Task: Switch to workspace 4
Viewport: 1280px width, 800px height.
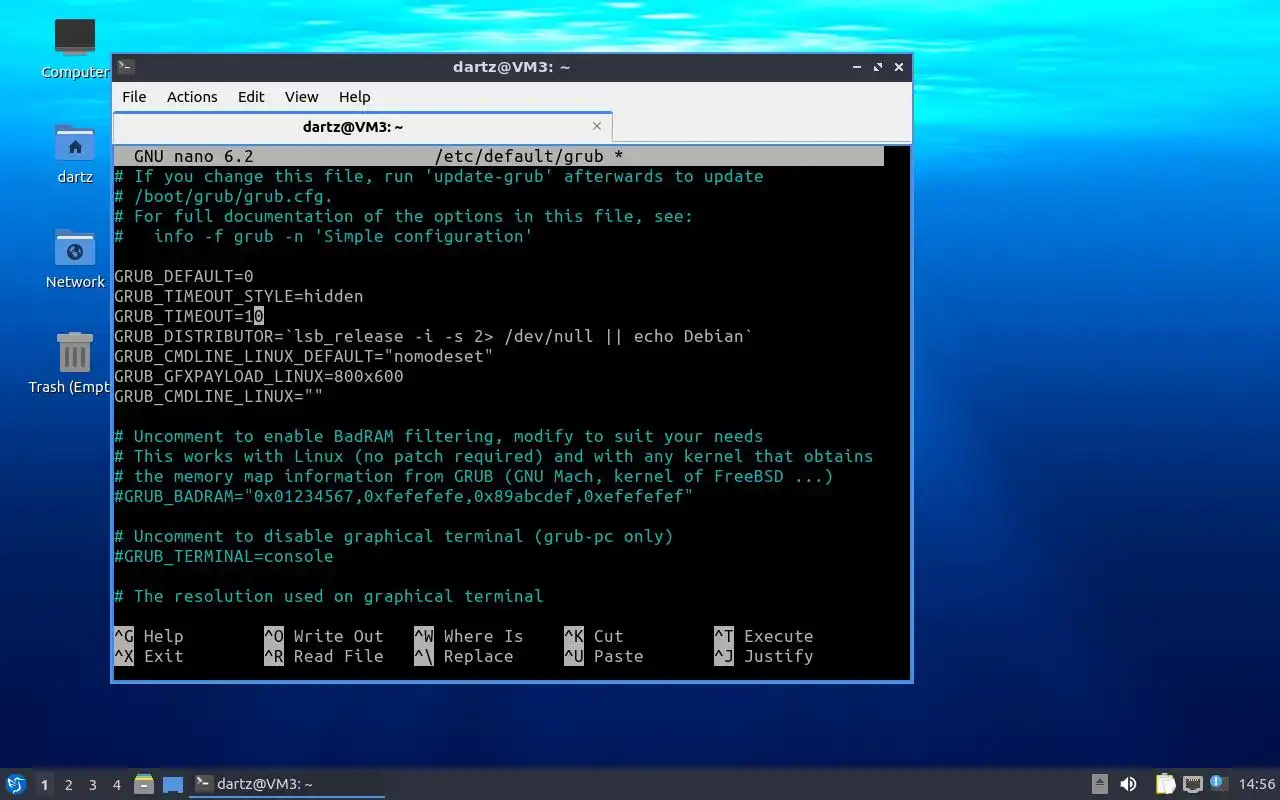Action: click(116, 785)
